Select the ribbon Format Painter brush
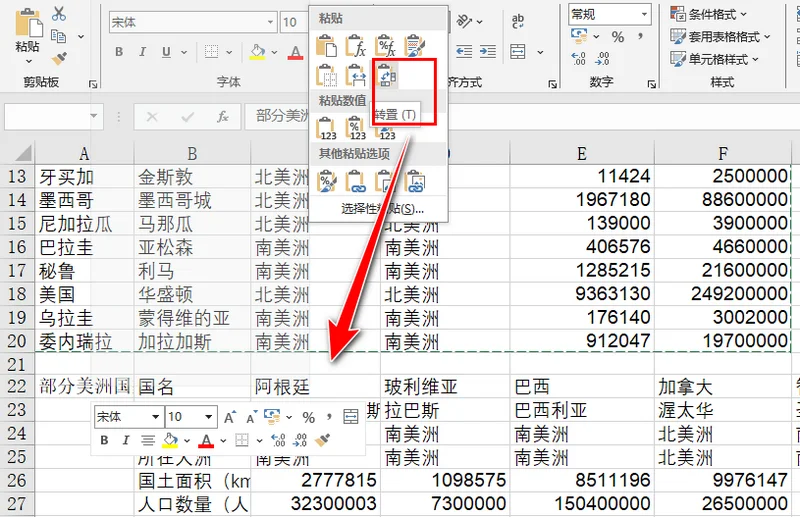 [59, 59]
